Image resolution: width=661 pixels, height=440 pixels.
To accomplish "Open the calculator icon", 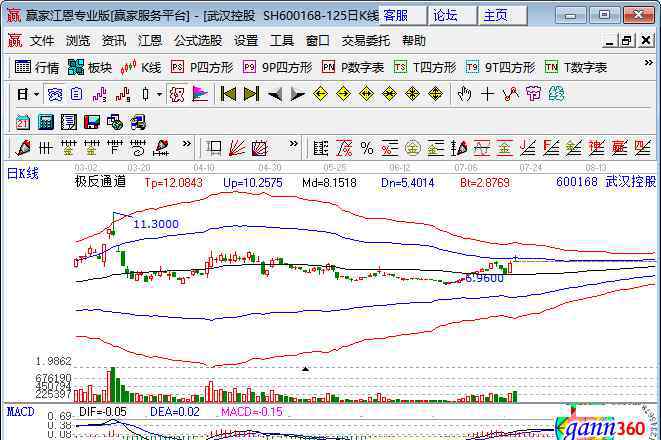I will point(46,122).
